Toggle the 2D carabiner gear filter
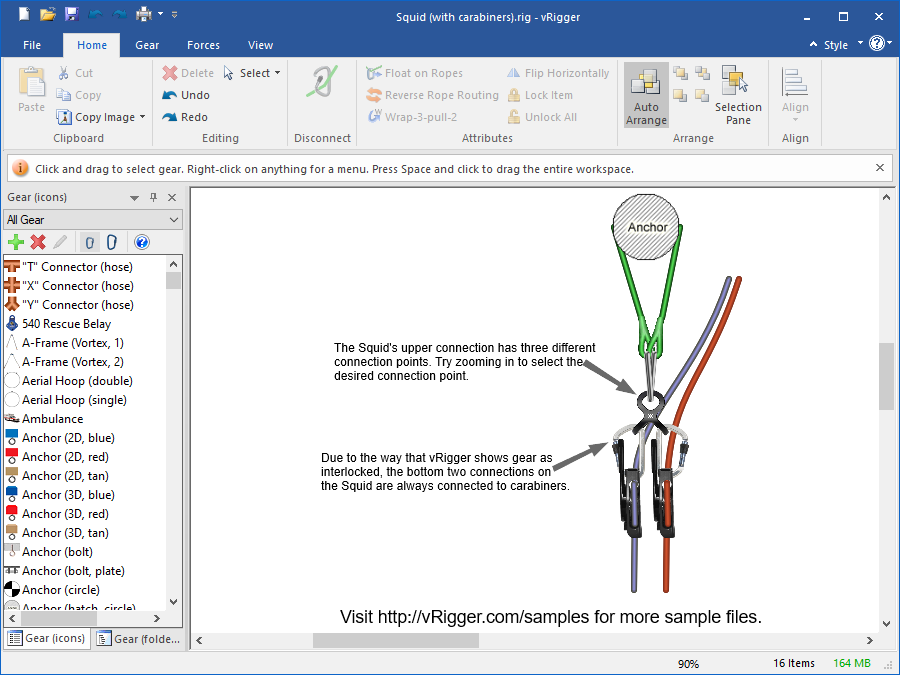The width and height of the screenshot is (900, 675). pyautogui.click(x=88, y=241)
